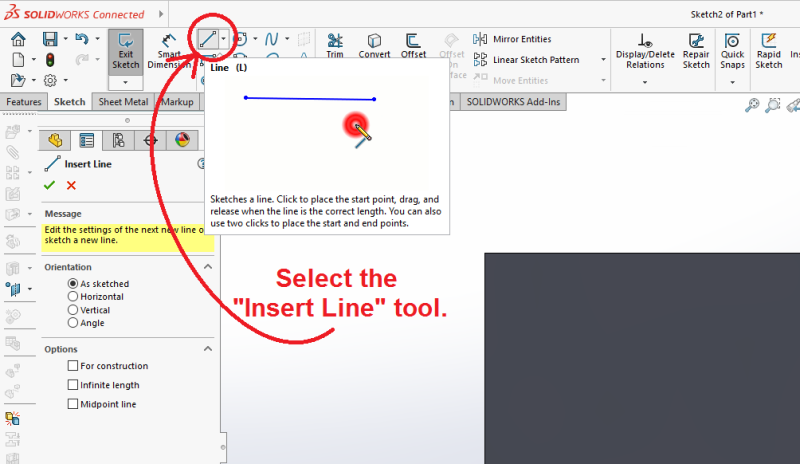This screenshot has width=800, height=464.
Task: Confirm Insert Line with green checkmark
Action: (x=49, y=185)
